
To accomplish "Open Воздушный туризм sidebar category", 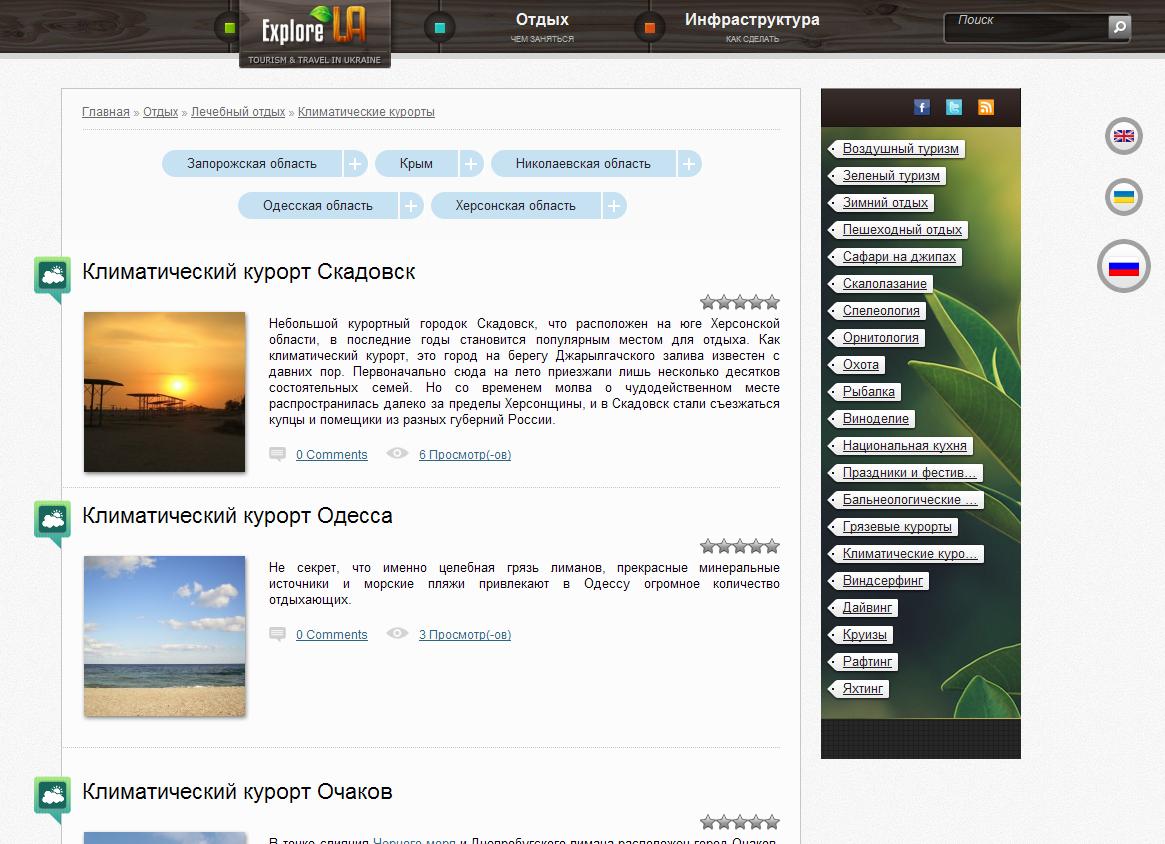I will pyautogui.click(x=900, y=149).
